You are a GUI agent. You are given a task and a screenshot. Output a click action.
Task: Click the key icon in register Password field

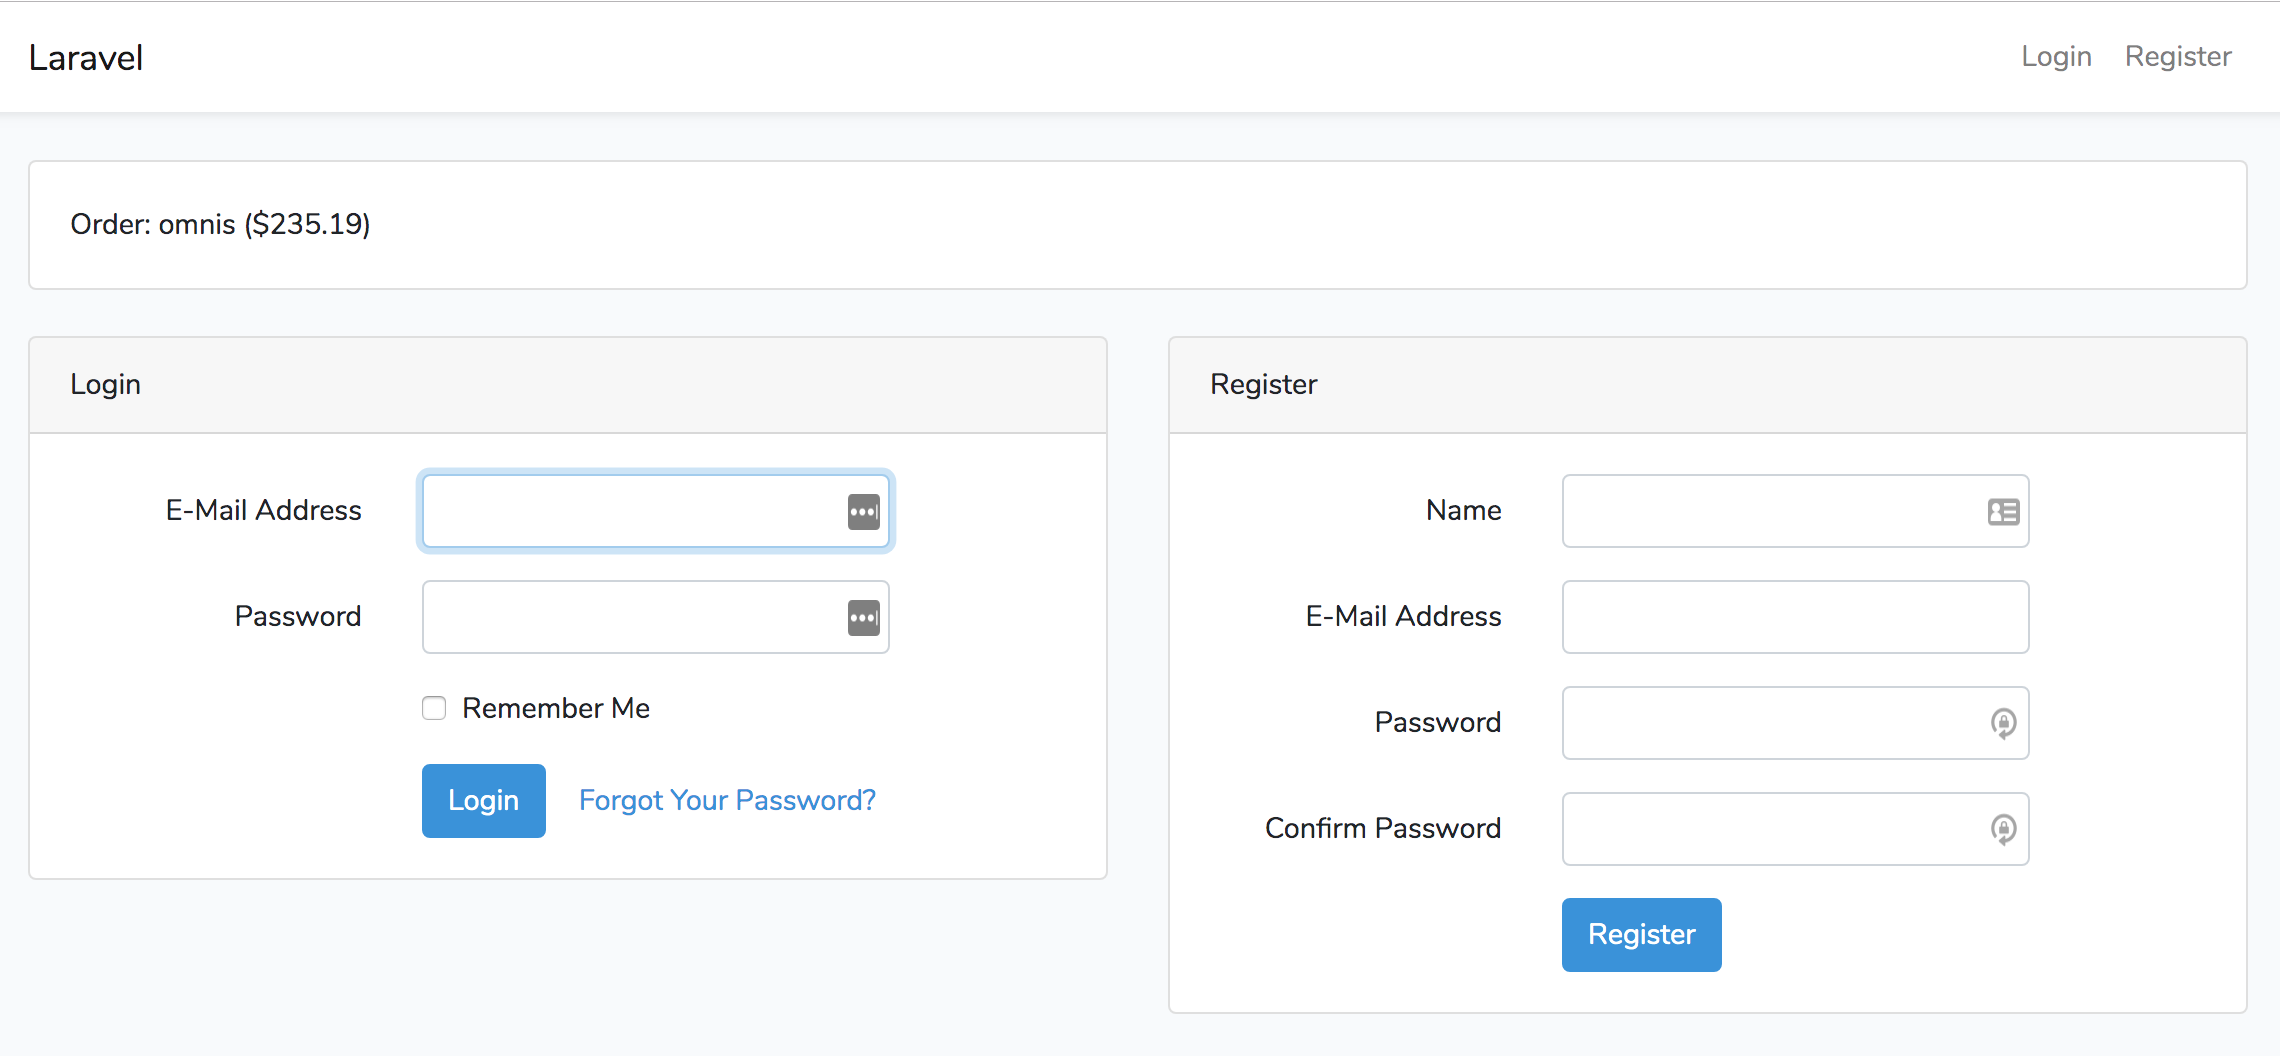click(2003, 723)
